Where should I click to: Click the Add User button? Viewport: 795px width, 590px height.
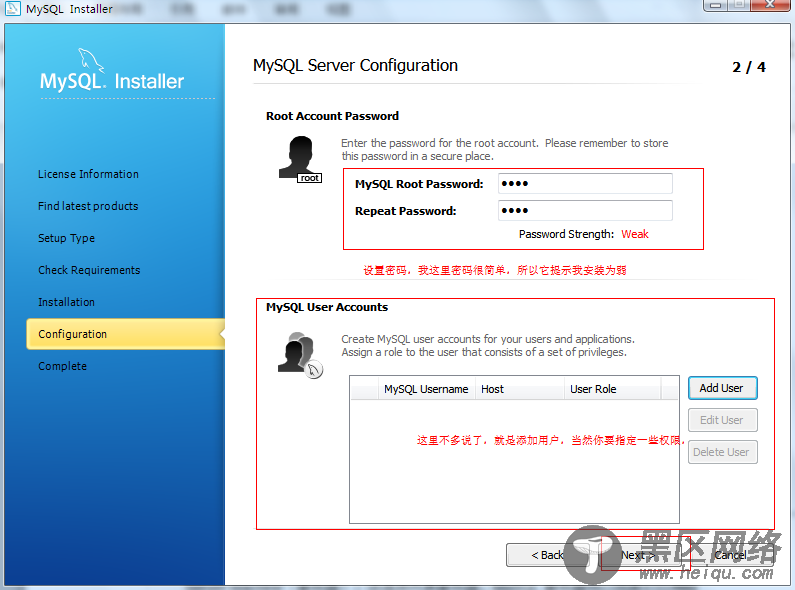coord(722,388)
